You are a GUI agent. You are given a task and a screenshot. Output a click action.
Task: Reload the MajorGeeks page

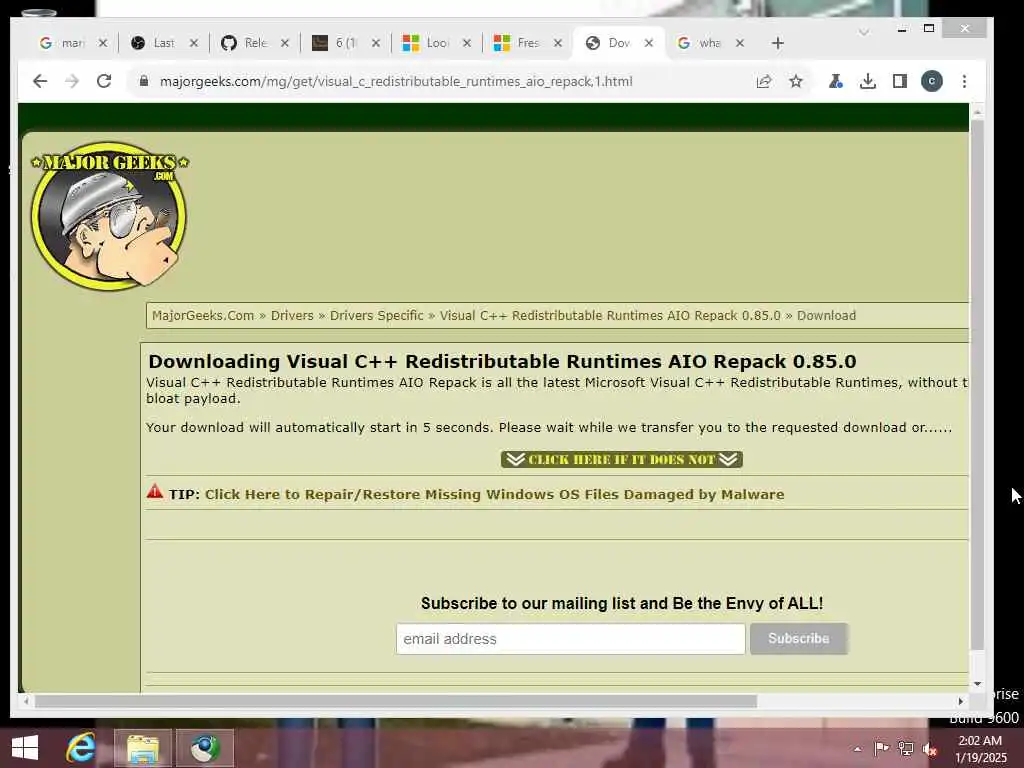click(104, 81)
